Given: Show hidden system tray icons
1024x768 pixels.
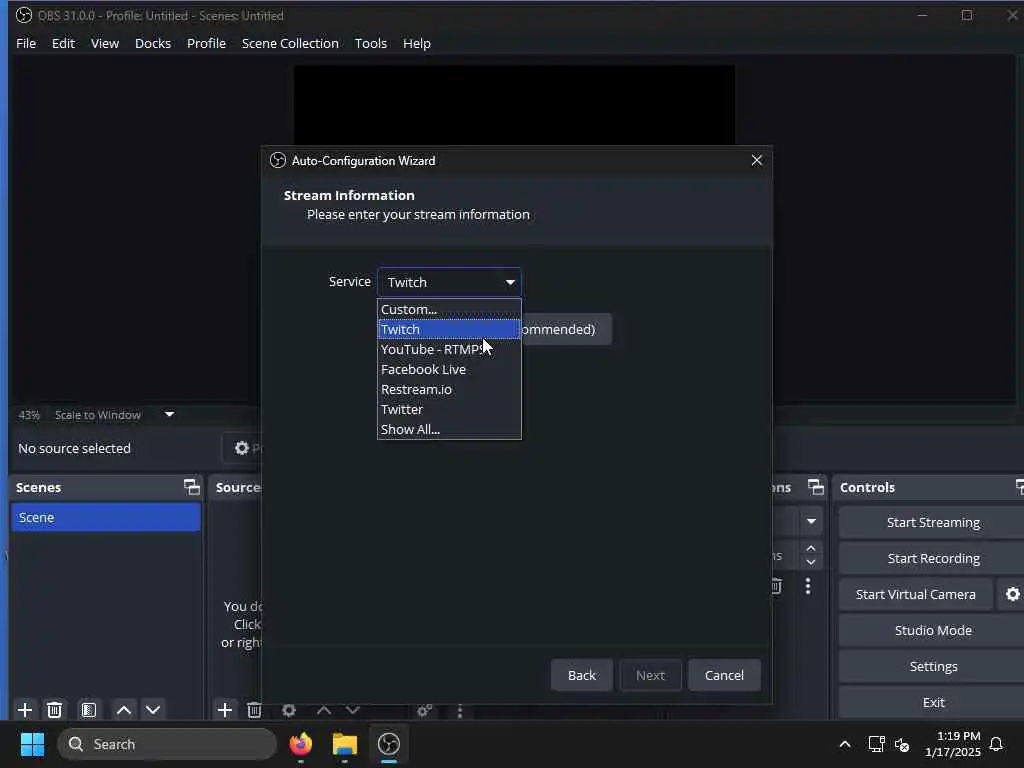Looking at the screenshot, I should tap(844, 744).
